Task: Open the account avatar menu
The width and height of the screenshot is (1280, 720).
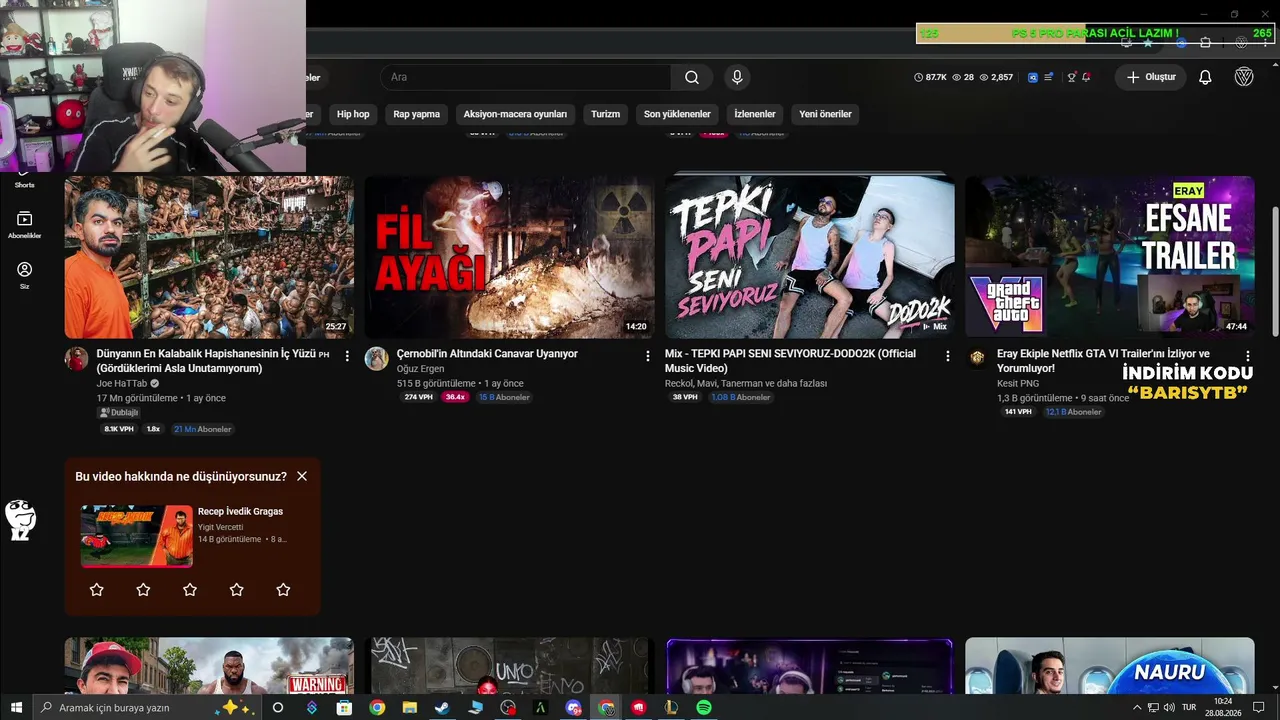Action: tap(1244, 77)
